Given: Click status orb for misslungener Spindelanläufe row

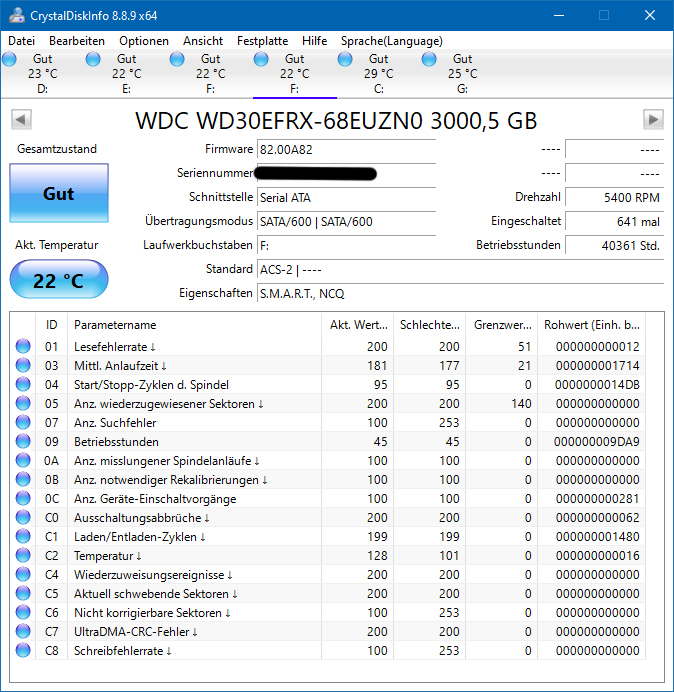Looking at the screenshot, I should point(23,460).
